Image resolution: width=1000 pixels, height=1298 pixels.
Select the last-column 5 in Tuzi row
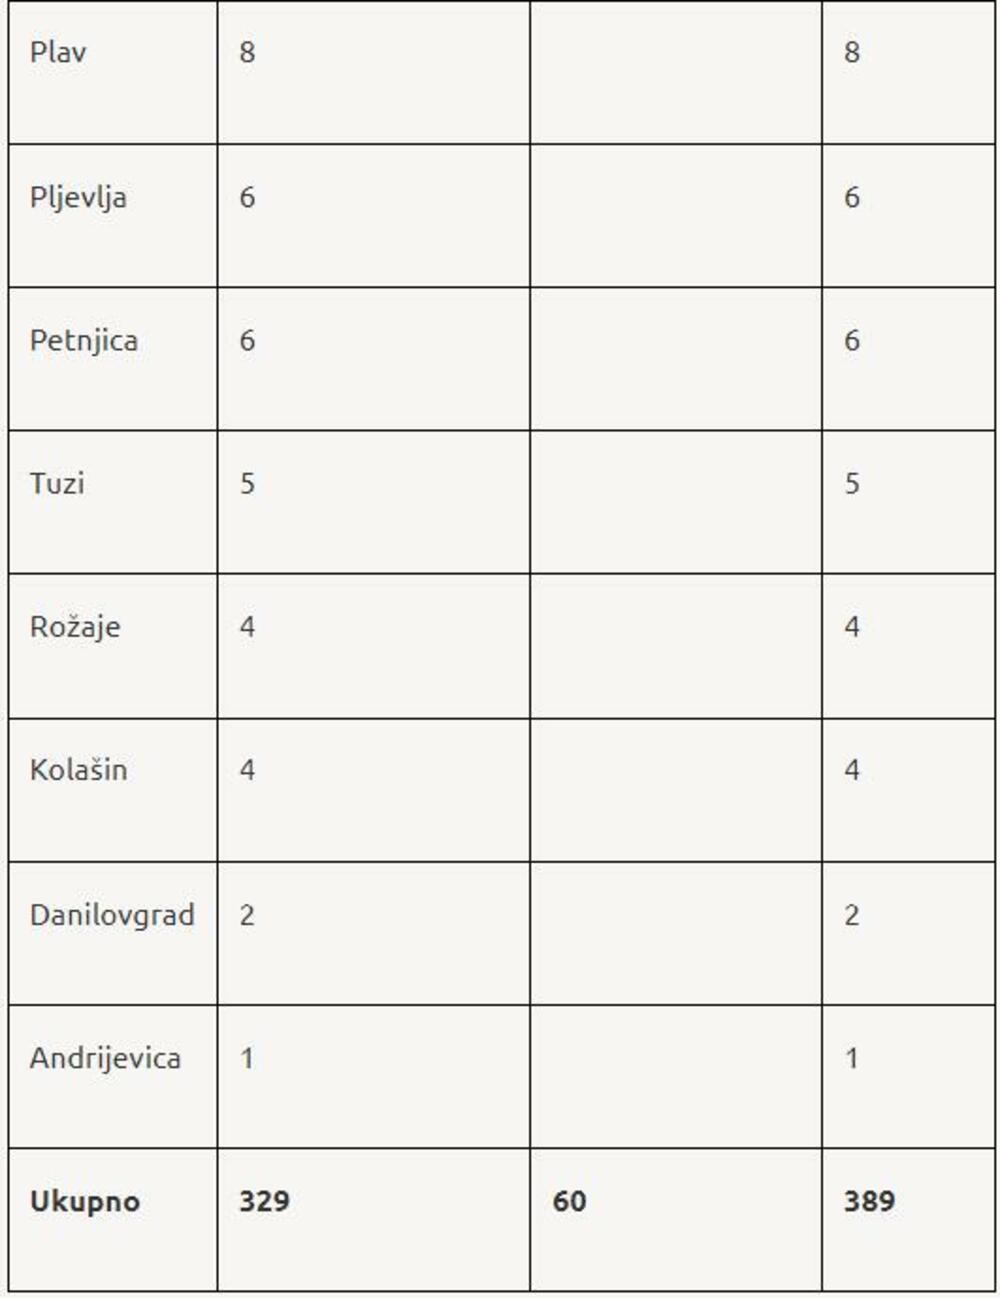click(x=852, y=483)
